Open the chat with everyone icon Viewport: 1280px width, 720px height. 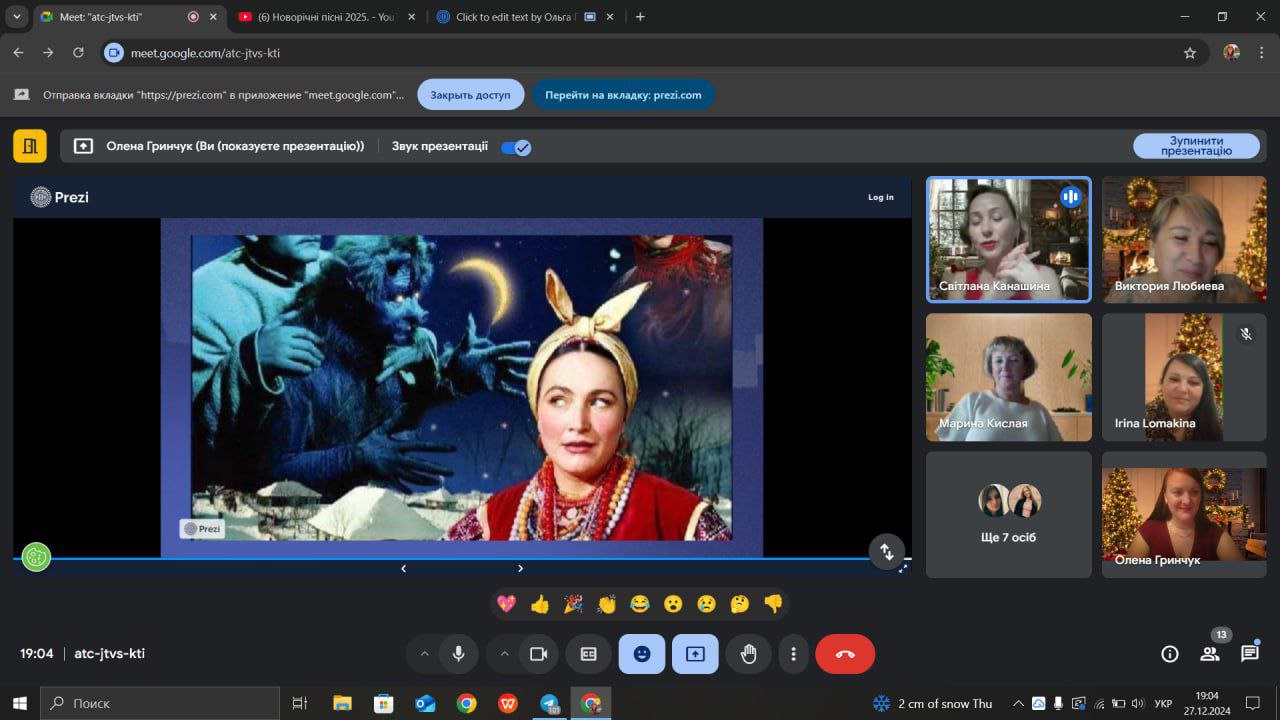point(1250,654)
